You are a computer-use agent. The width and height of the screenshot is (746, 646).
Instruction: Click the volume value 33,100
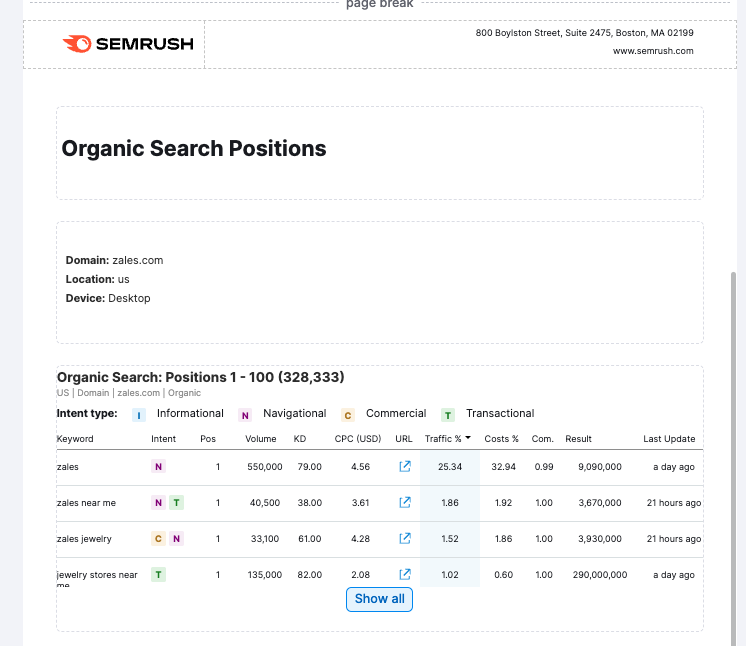(x=265, y=538)
